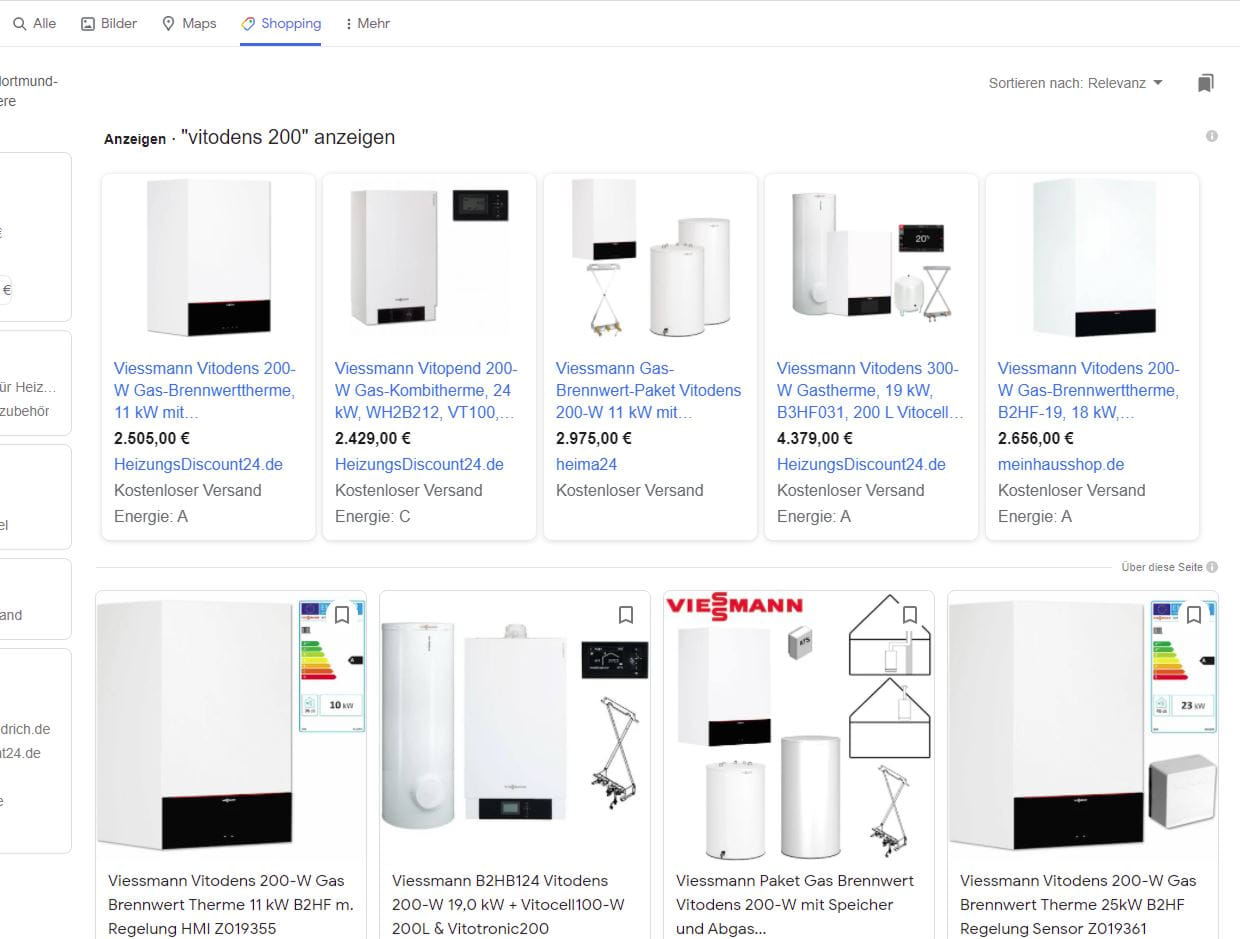1240x939 pixels.
Task: Click the info icon beside the ads heading
Action: pyautogui.click(x=1212, y=136)
